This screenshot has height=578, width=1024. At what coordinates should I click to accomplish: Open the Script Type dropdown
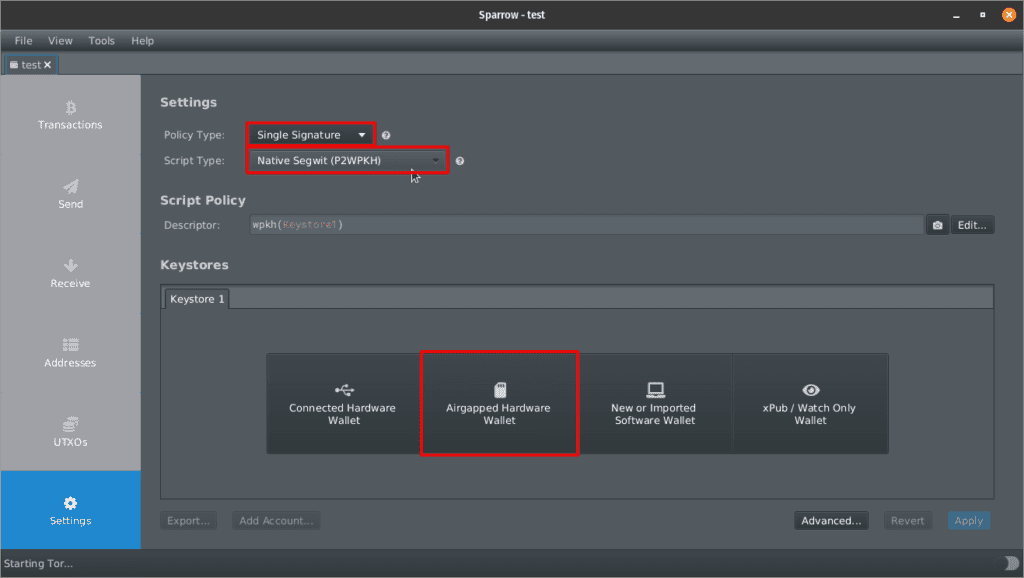click(x=347, y=161)
